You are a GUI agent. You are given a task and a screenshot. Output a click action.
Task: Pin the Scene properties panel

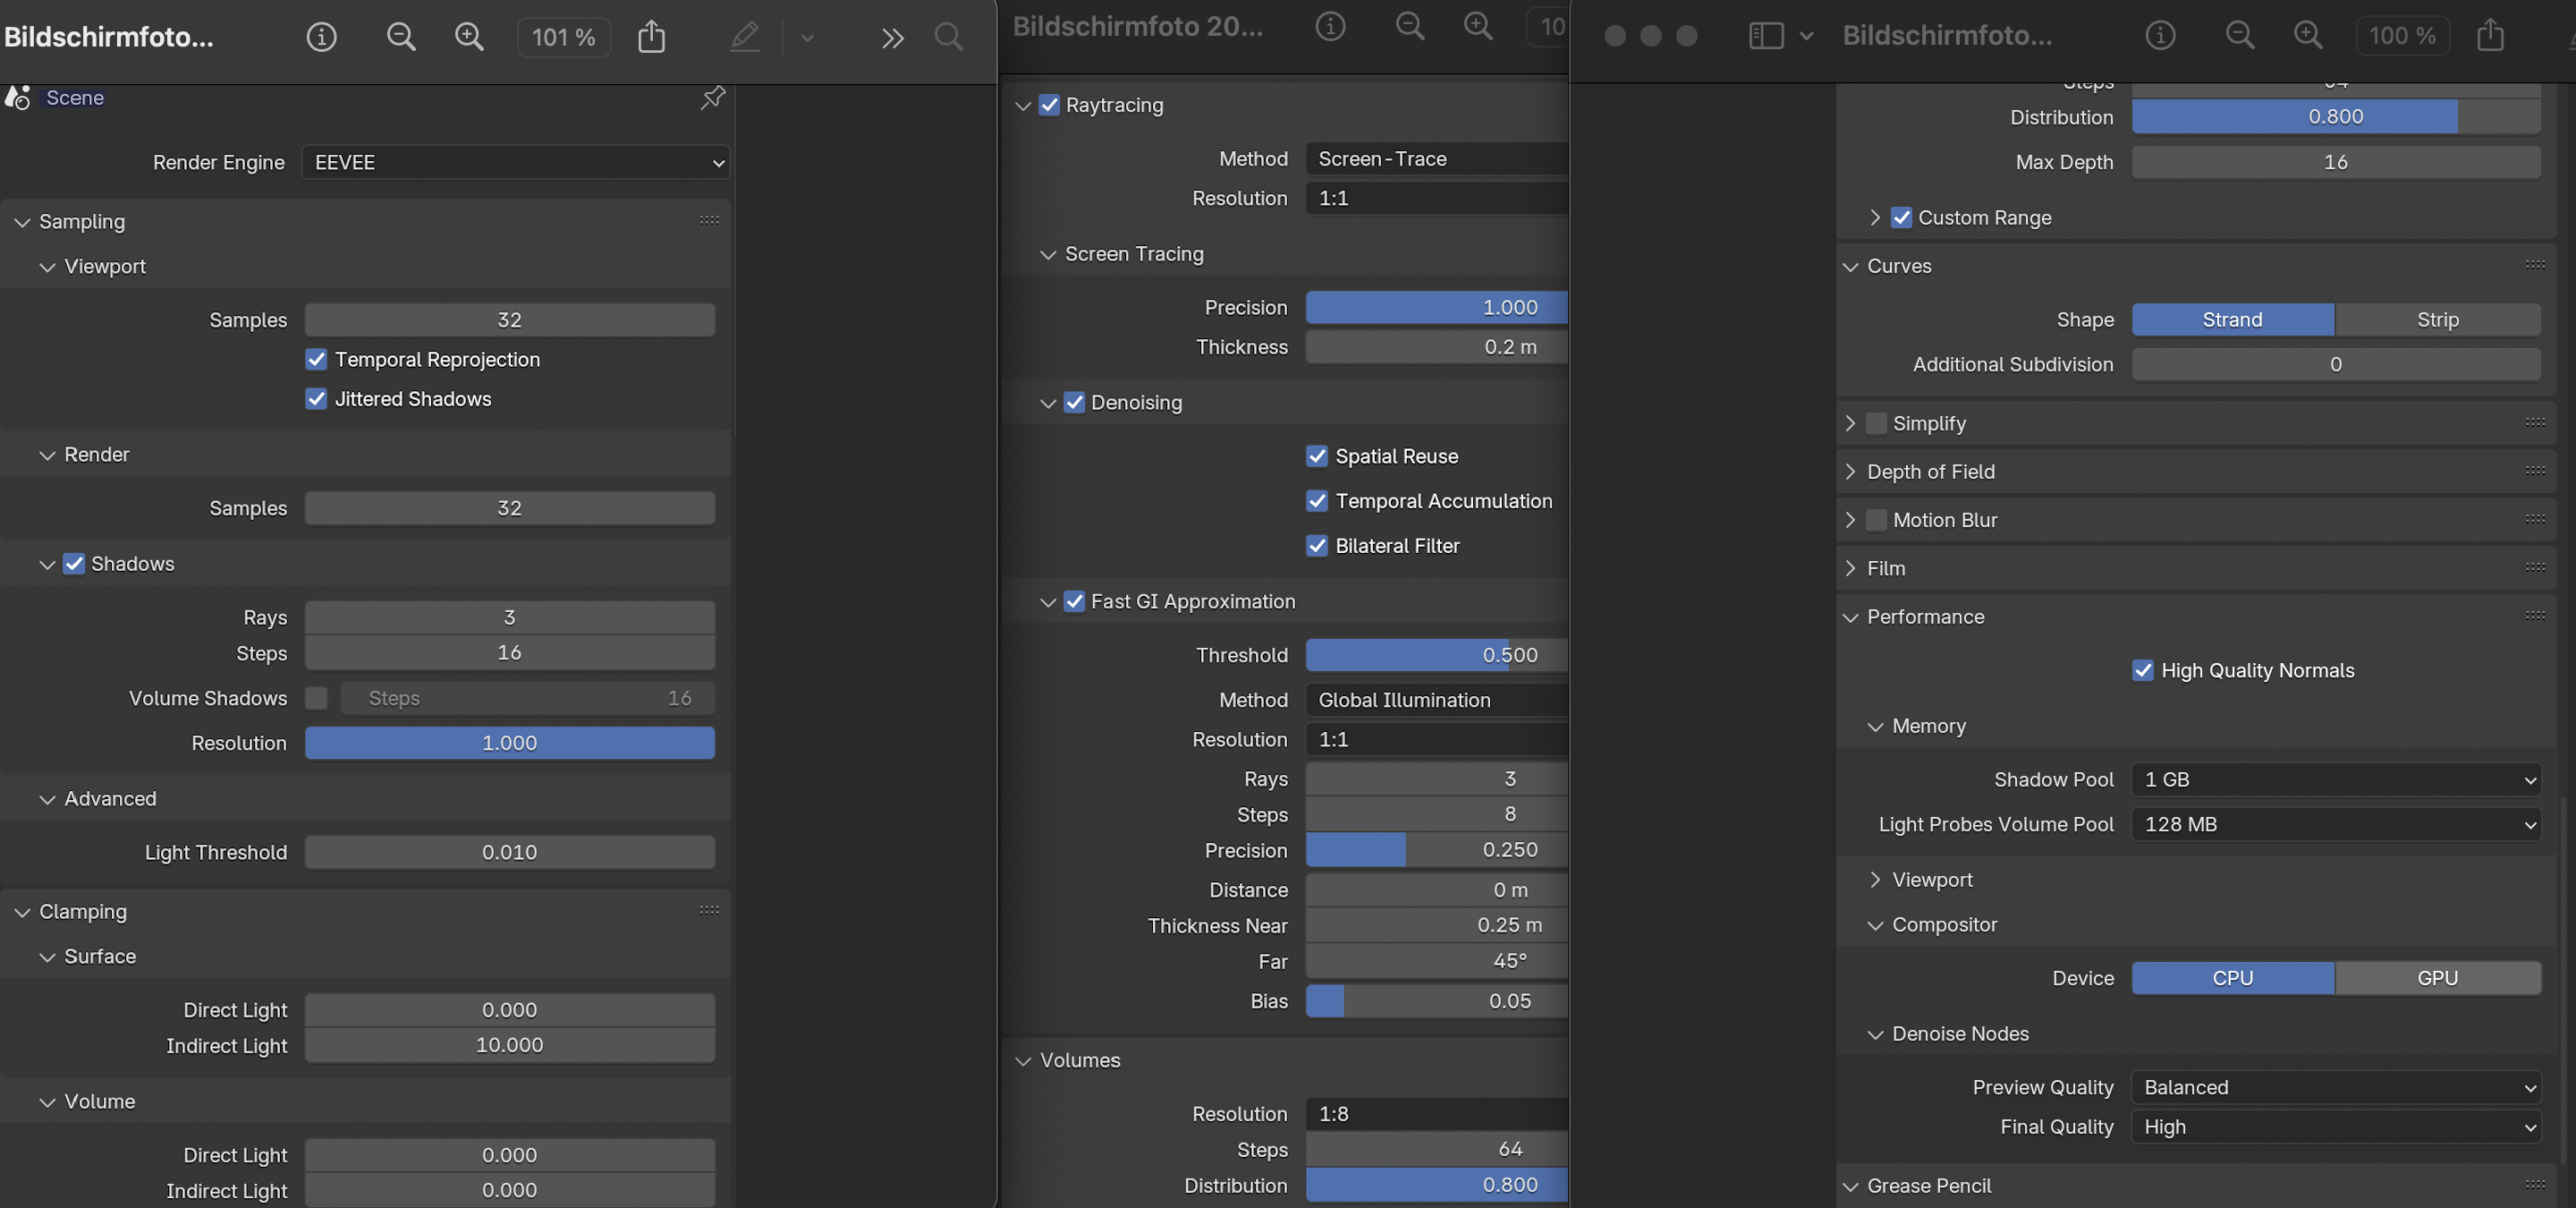tap(712, 97)
